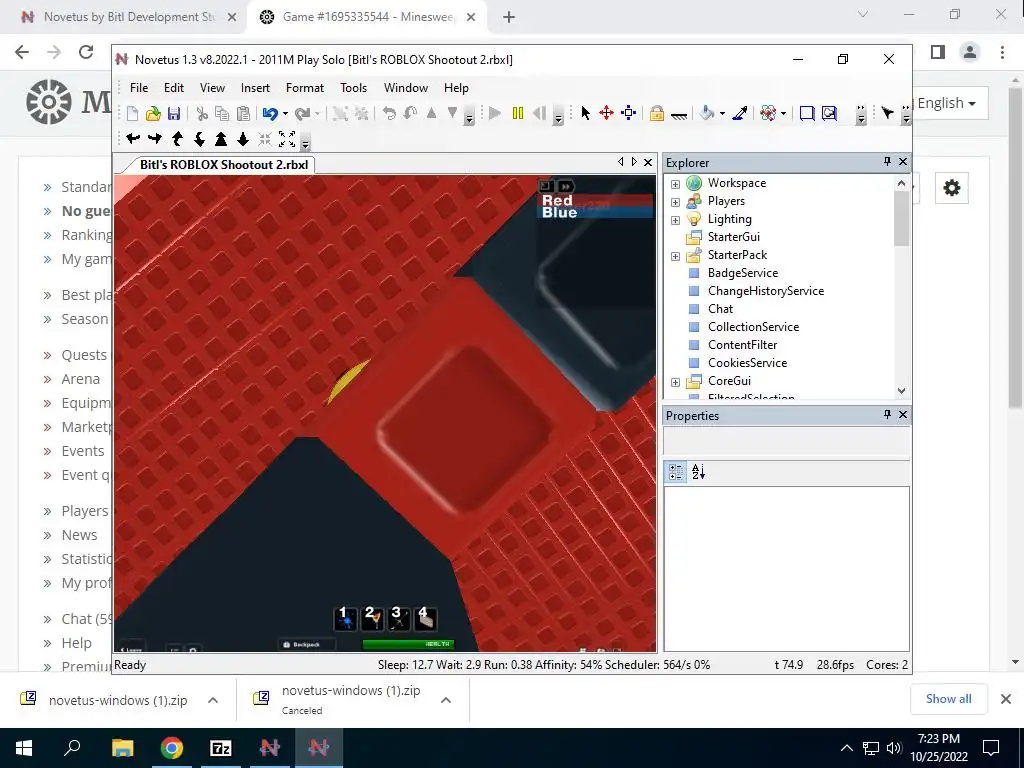Click the camera zoom out down arrow
Viewport: 1024px width, 768px height.
coord(243,138)
